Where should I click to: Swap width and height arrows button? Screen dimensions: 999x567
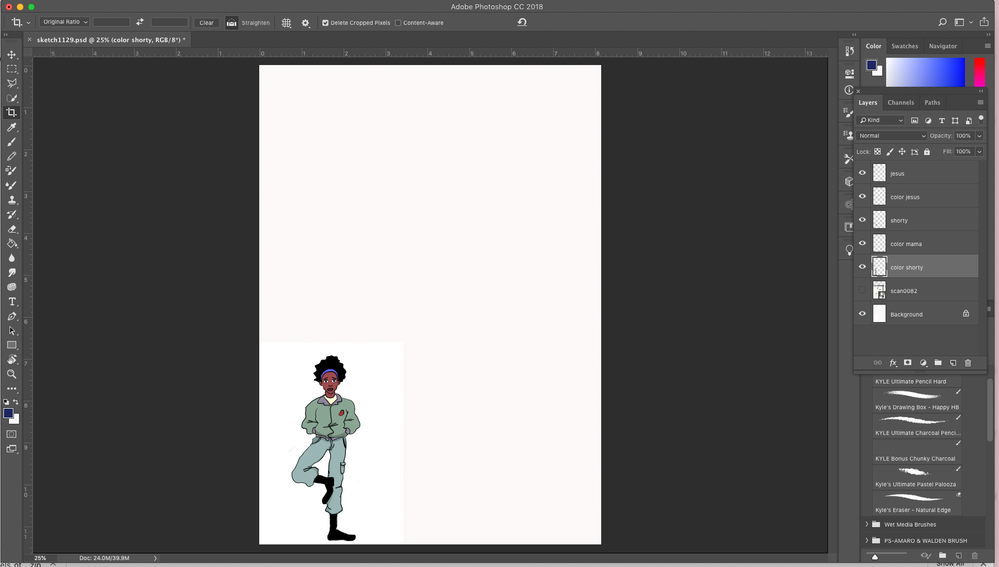pyautogui.click(x=140, y=22)
